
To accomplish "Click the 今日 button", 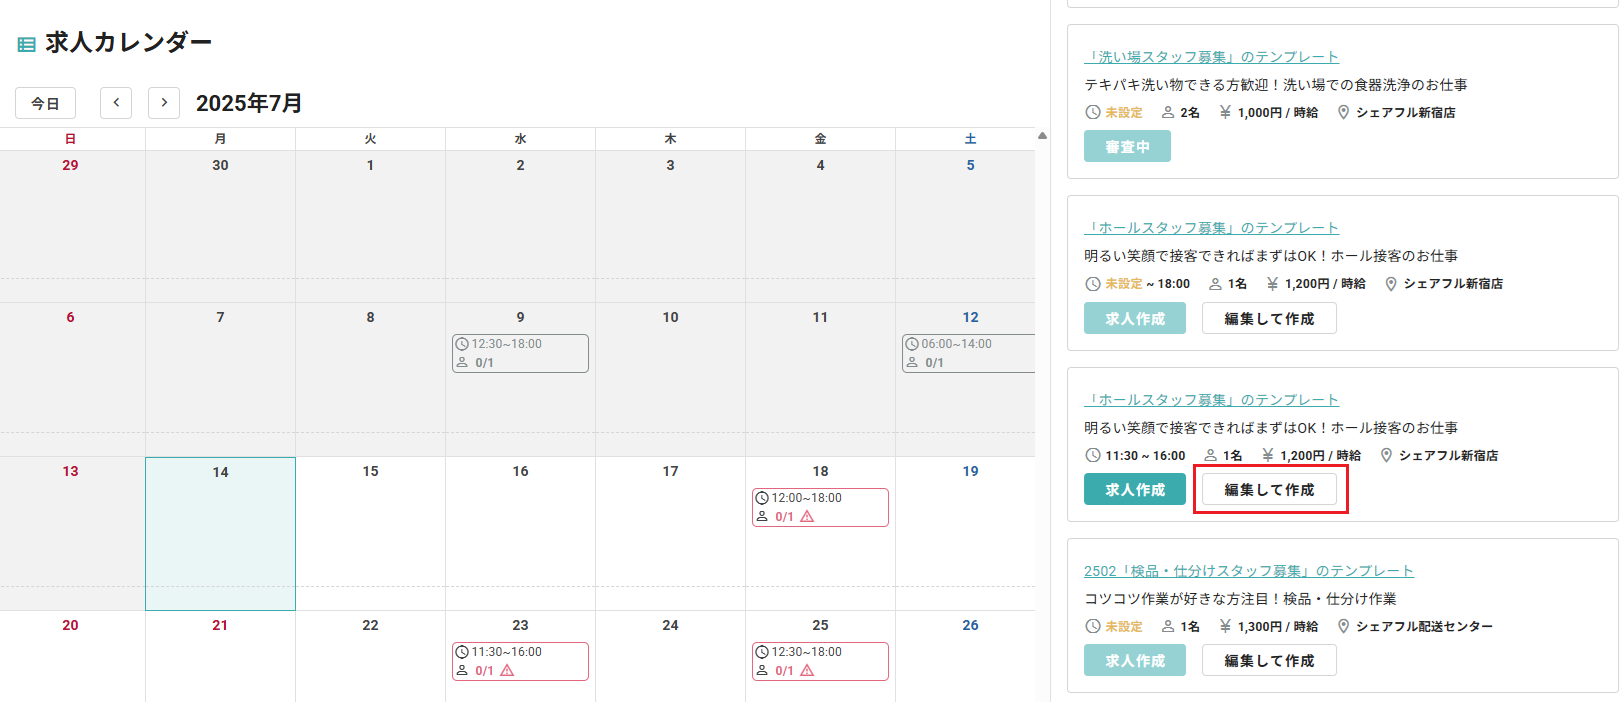I will [x=45, y=103].
